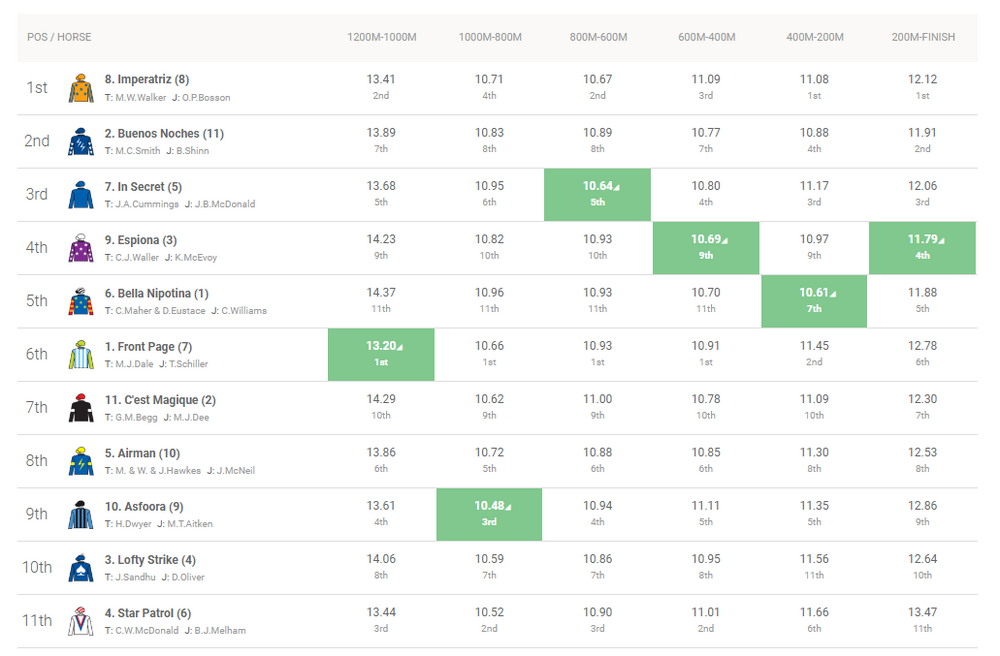Image resolution: width=1000 pixels, height=656 pixels.
Task: Sort by 200M-FINISH column header
Action: [x=922, y=37]
